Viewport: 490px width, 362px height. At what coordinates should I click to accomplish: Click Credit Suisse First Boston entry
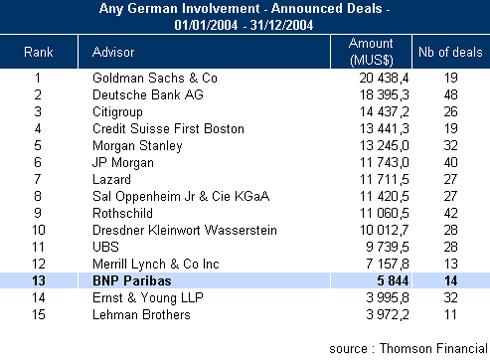(x=168, y=129)
